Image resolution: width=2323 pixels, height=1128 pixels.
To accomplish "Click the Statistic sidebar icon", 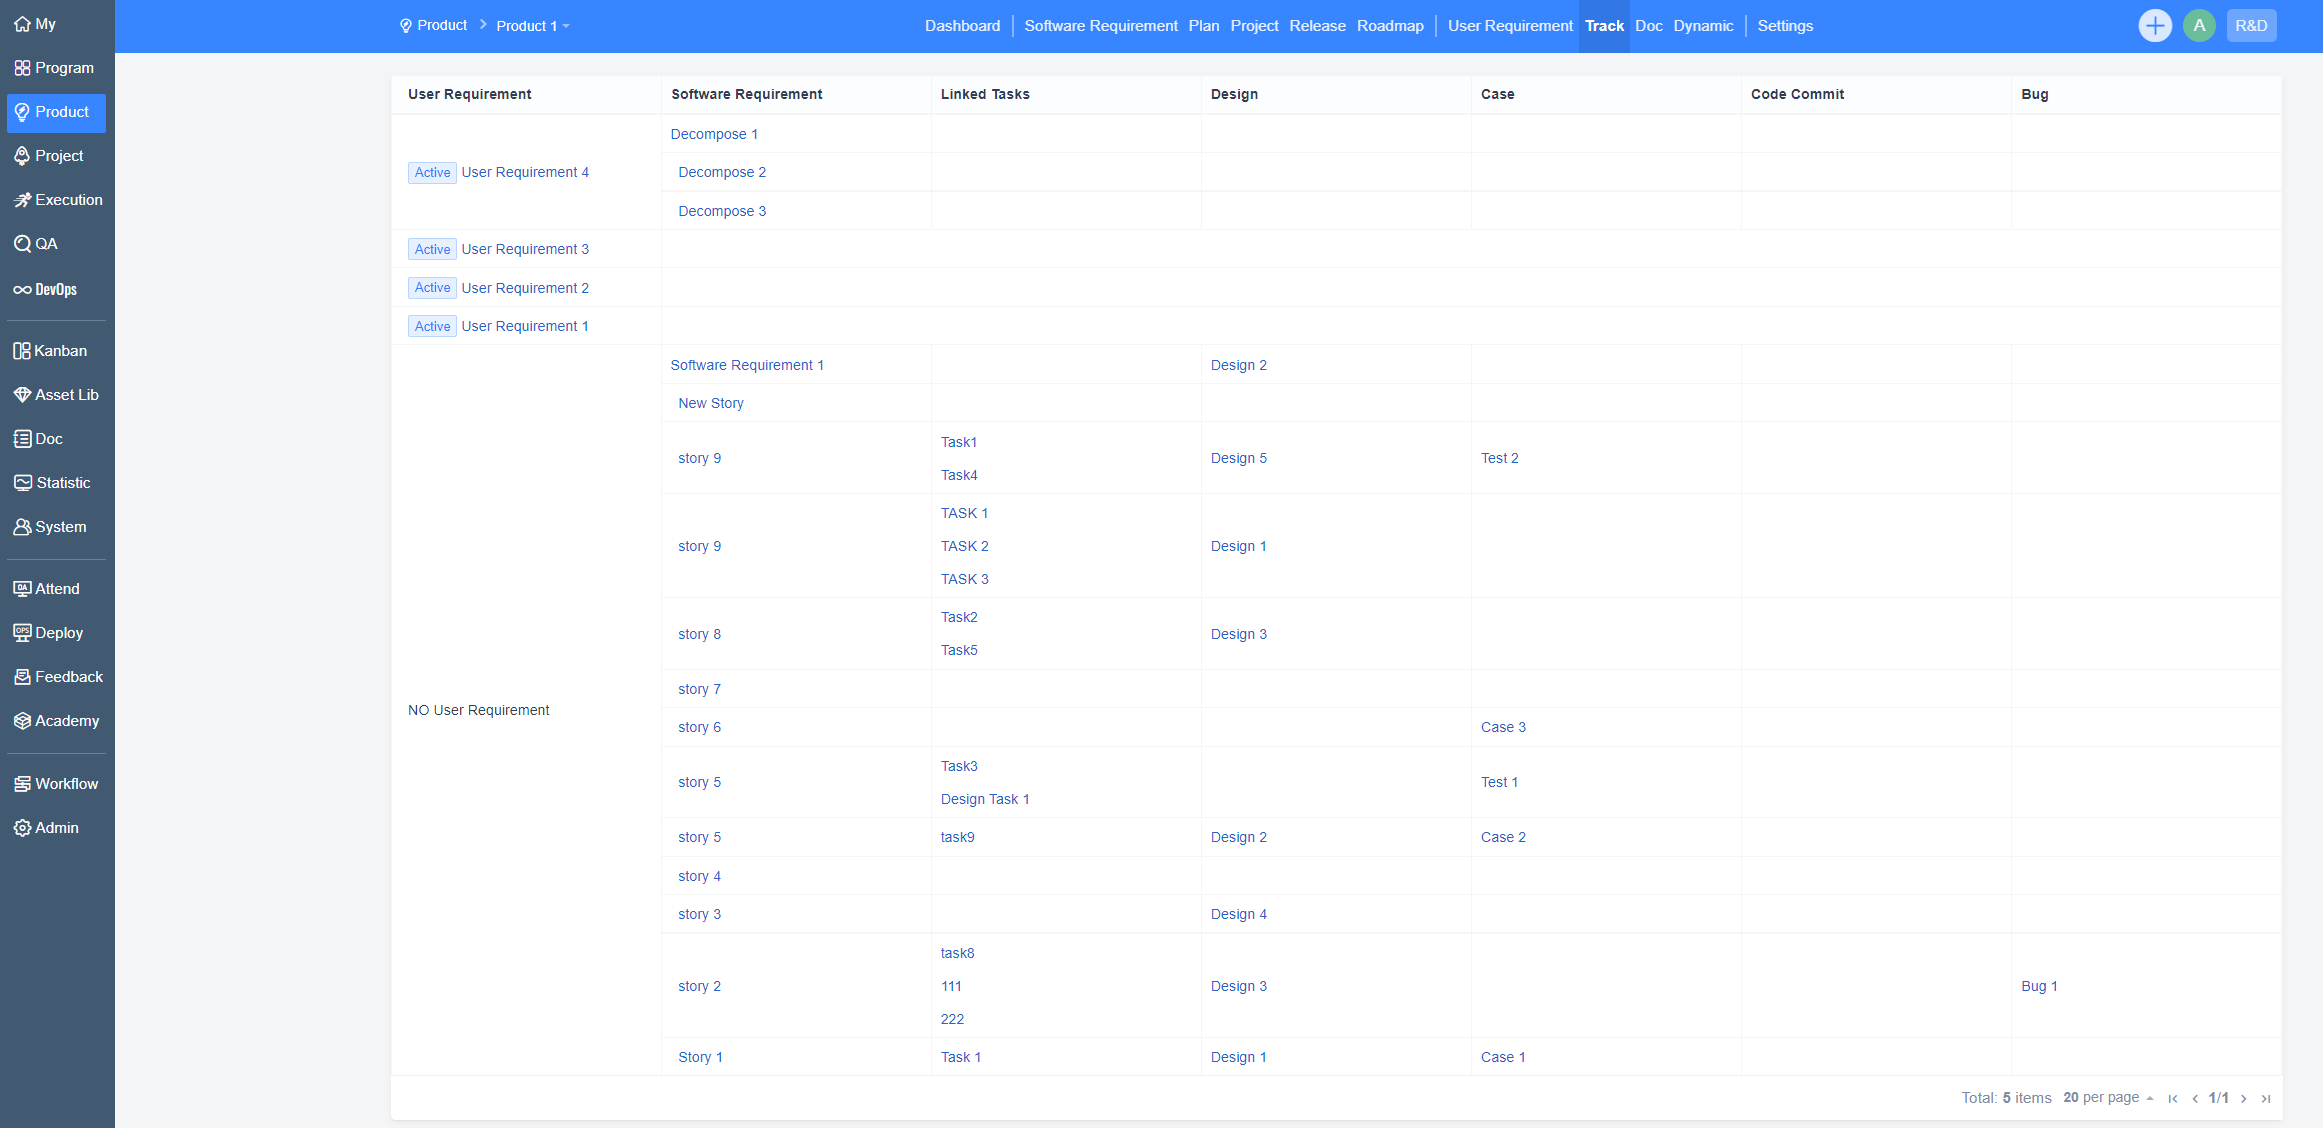I will (x=22, y=483).
